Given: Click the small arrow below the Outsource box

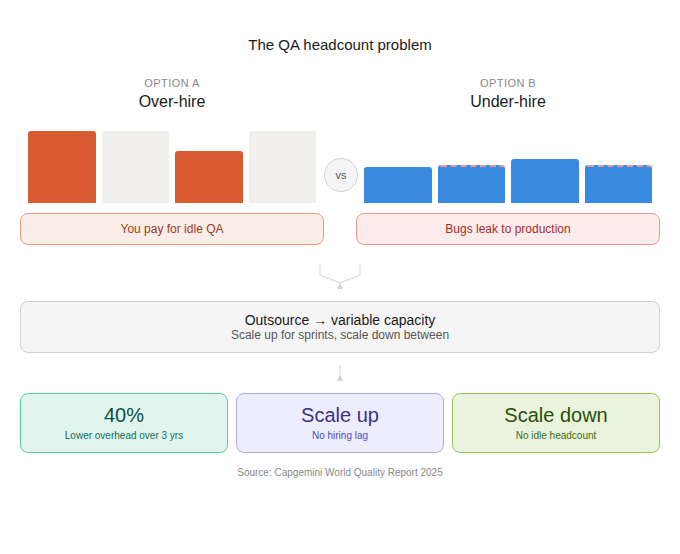Looking at the screenshot, I should point(340,374).
